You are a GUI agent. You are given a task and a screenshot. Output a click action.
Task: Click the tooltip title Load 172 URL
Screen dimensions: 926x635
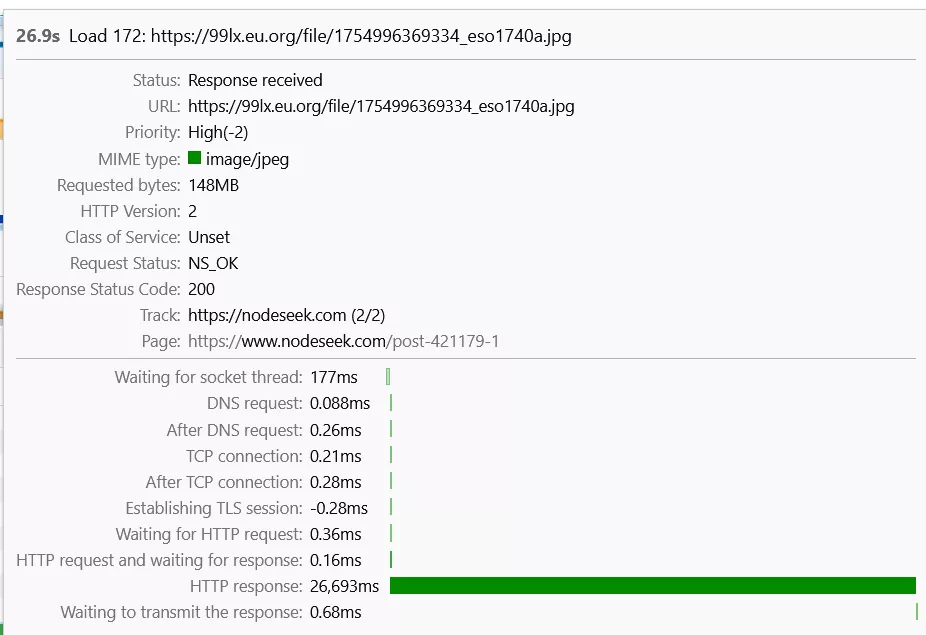pos(320,36)
